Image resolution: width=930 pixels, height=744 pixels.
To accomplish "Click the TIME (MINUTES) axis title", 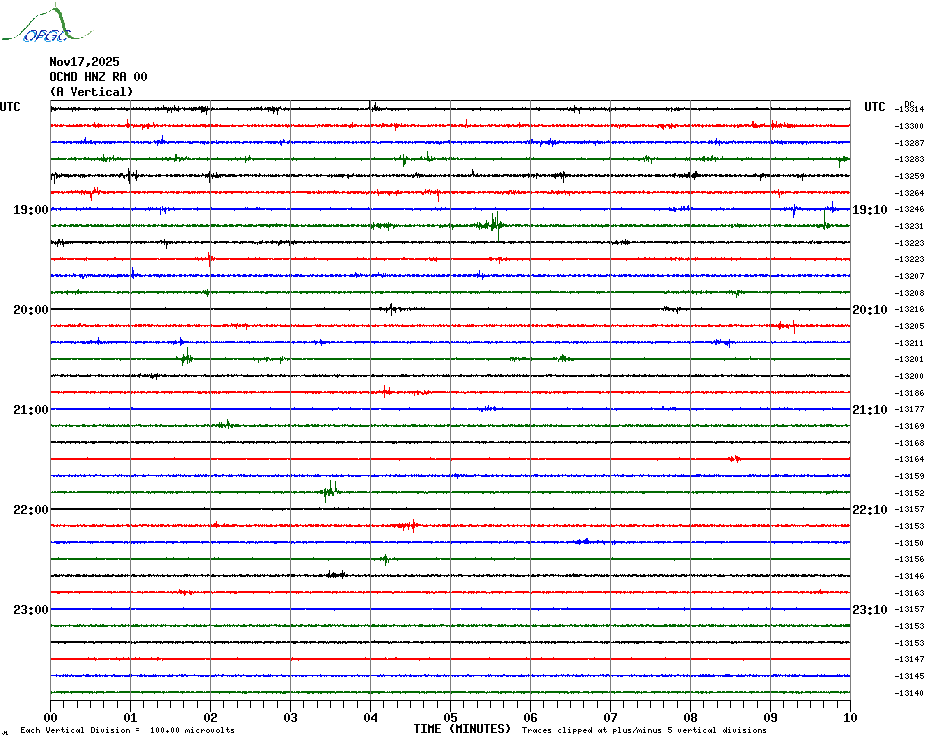I will coord(462,729).
